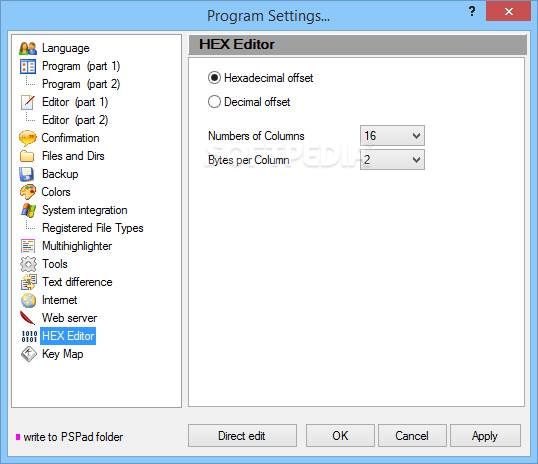538x464 pixels.
Task: Click the Web server feather icon
Action: [27, 318]
